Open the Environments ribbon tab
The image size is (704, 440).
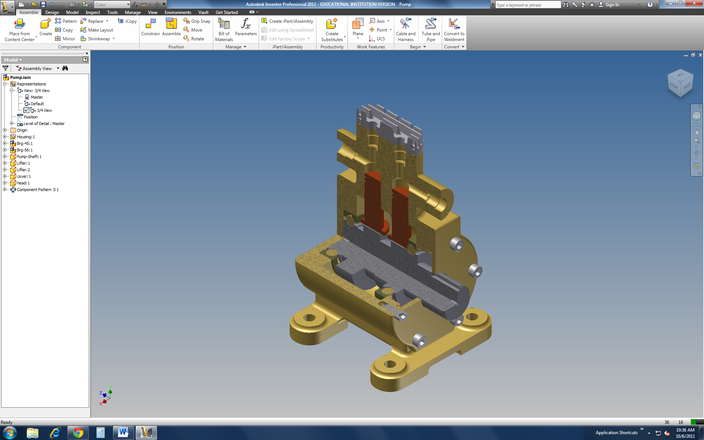click(x=178, y=12)
